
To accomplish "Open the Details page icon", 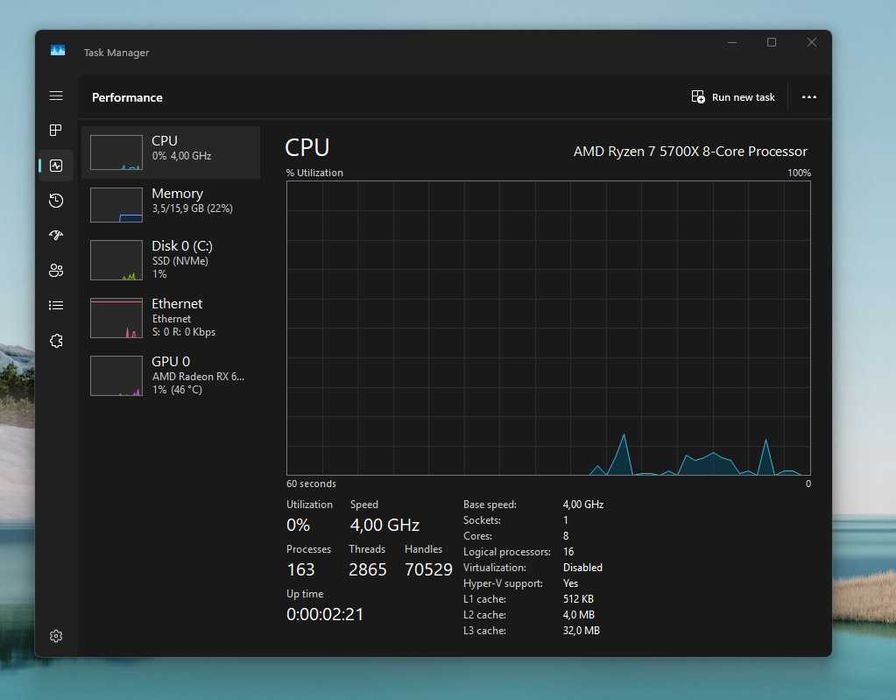I will (x=56, y=305).
